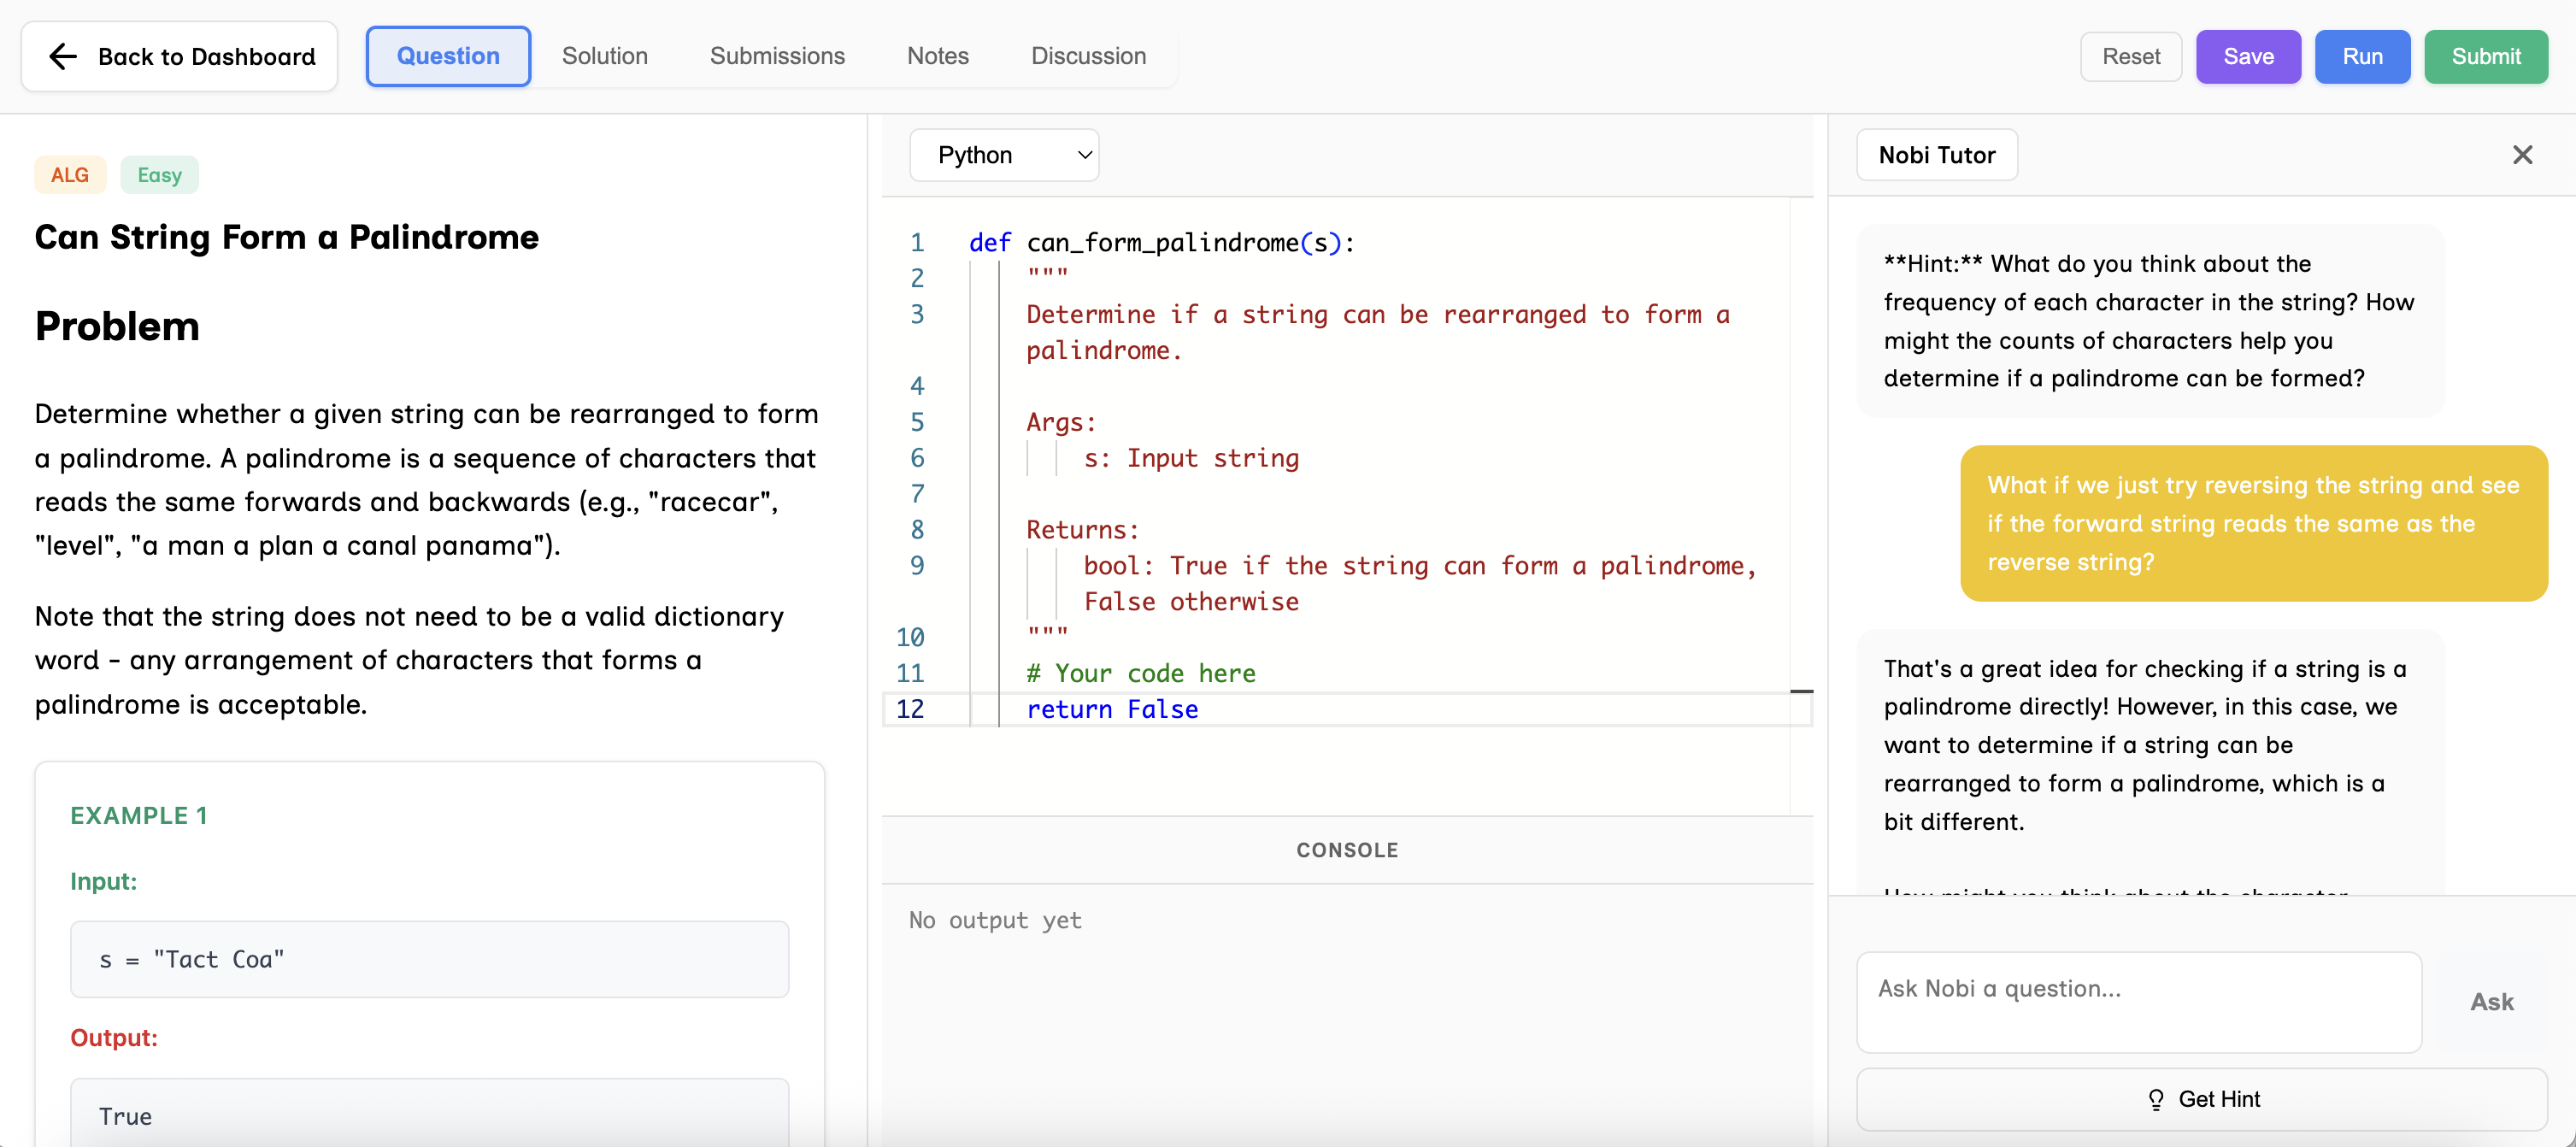Click the Nobi Tutor label
Image resolution: width=2576 pixels, height=1147 pixels.
(1936, 155)
